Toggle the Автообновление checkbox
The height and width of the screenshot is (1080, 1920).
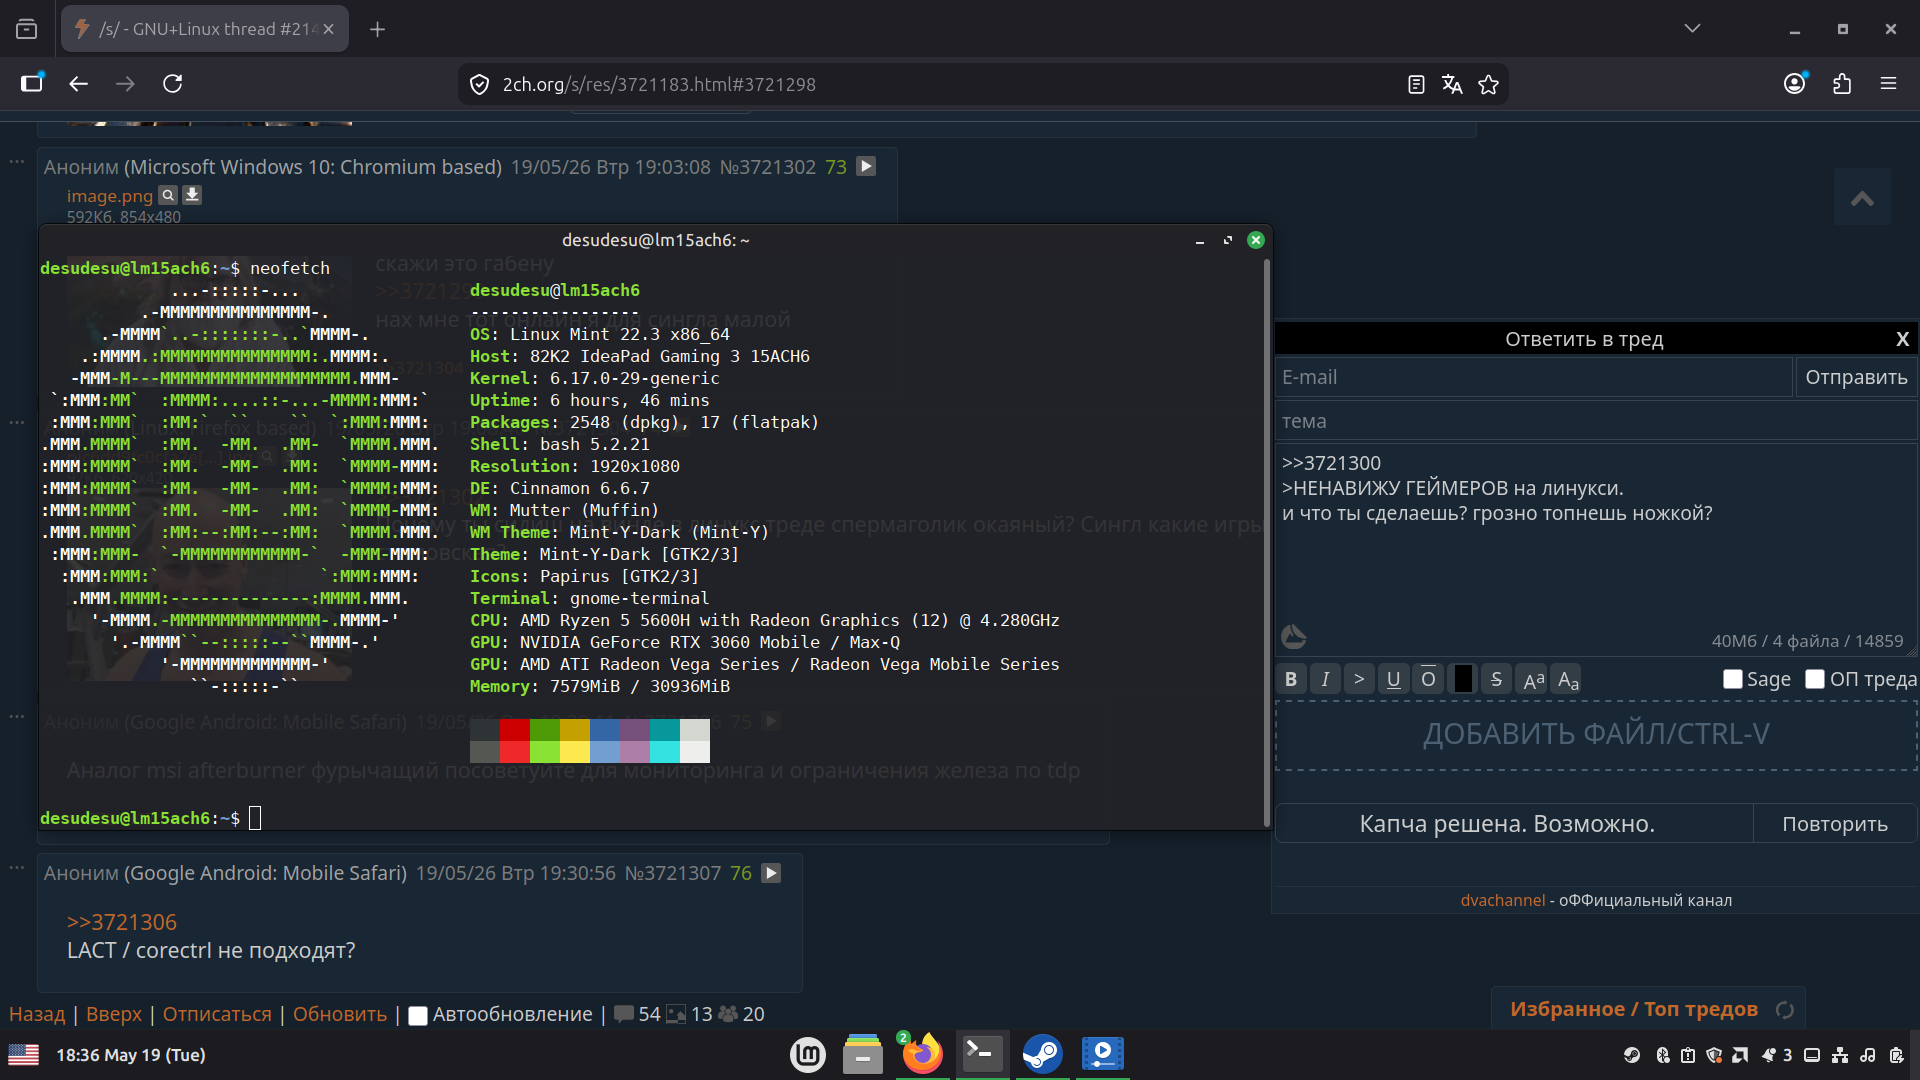(418, 1015)
